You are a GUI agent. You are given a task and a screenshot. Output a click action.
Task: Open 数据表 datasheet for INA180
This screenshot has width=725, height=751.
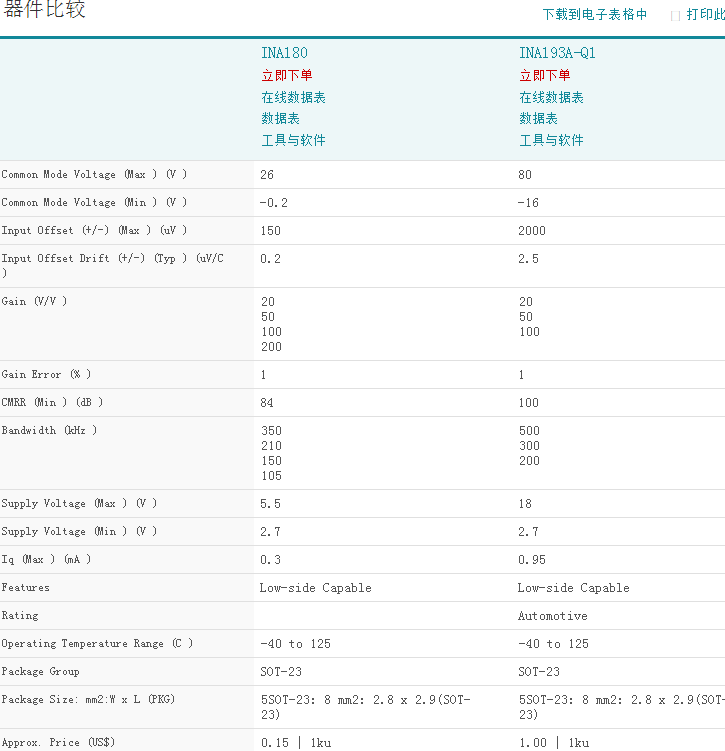pos(280,118)
